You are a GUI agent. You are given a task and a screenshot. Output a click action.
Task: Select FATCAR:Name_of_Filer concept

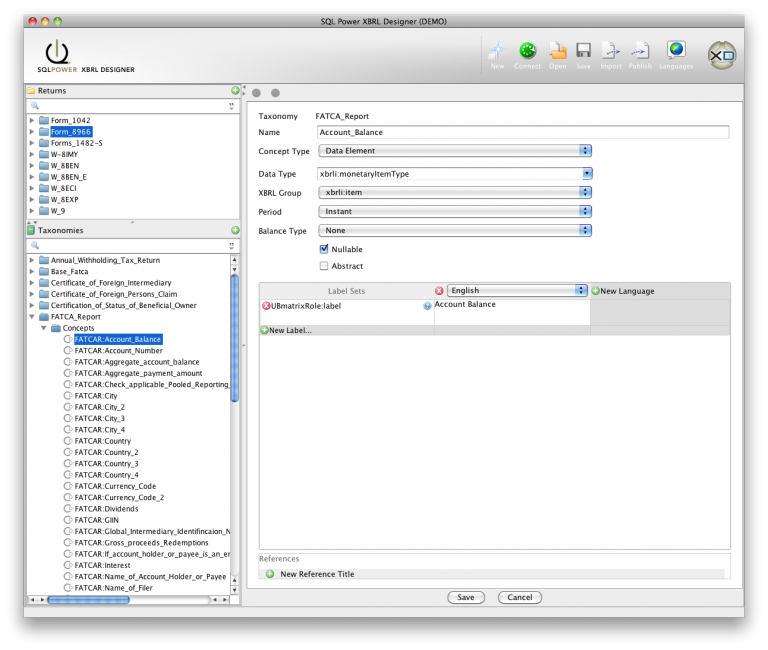click(114, 587)
